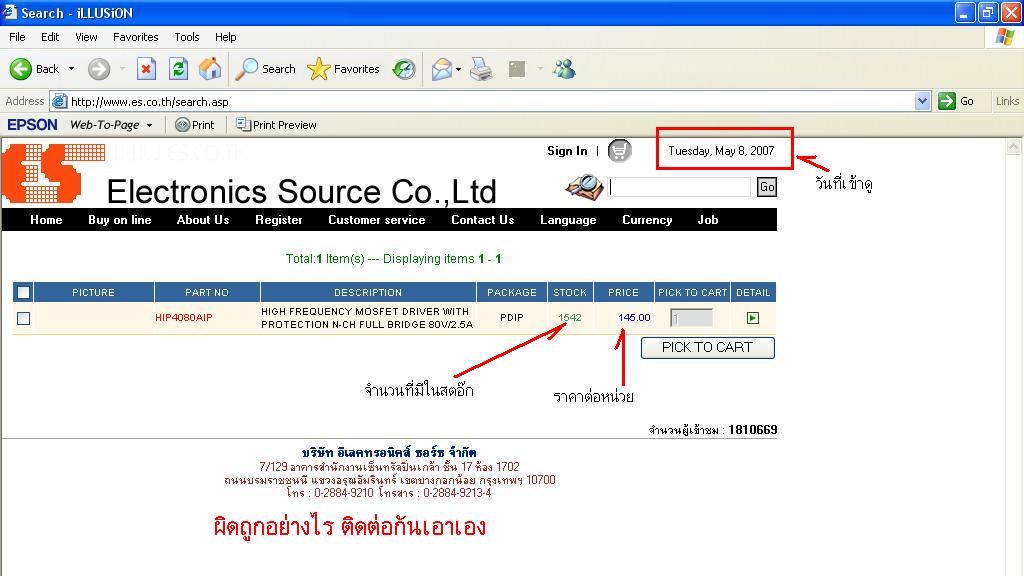Click the PART NO column header
The height and width of the screenshot is (576, 1024).
coord(207,293)
